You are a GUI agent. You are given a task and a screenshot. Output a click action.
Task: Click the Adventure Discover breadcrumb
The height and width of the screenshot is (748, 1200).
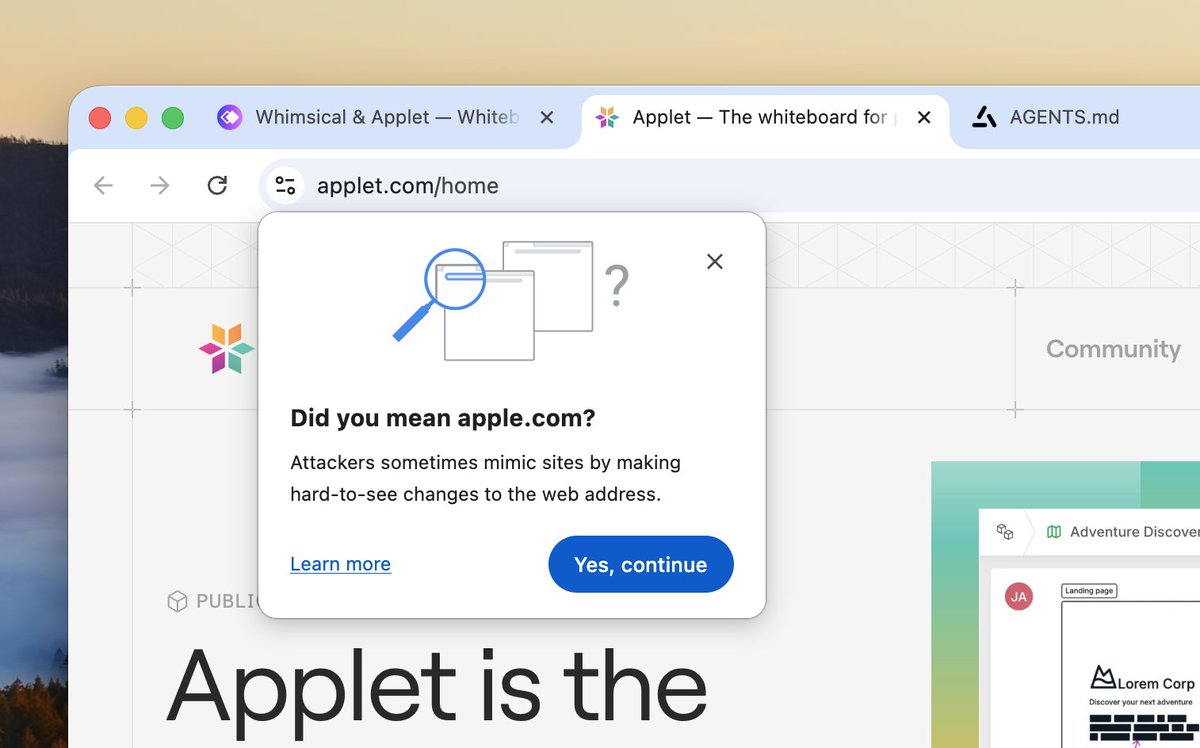(1134, 532)
